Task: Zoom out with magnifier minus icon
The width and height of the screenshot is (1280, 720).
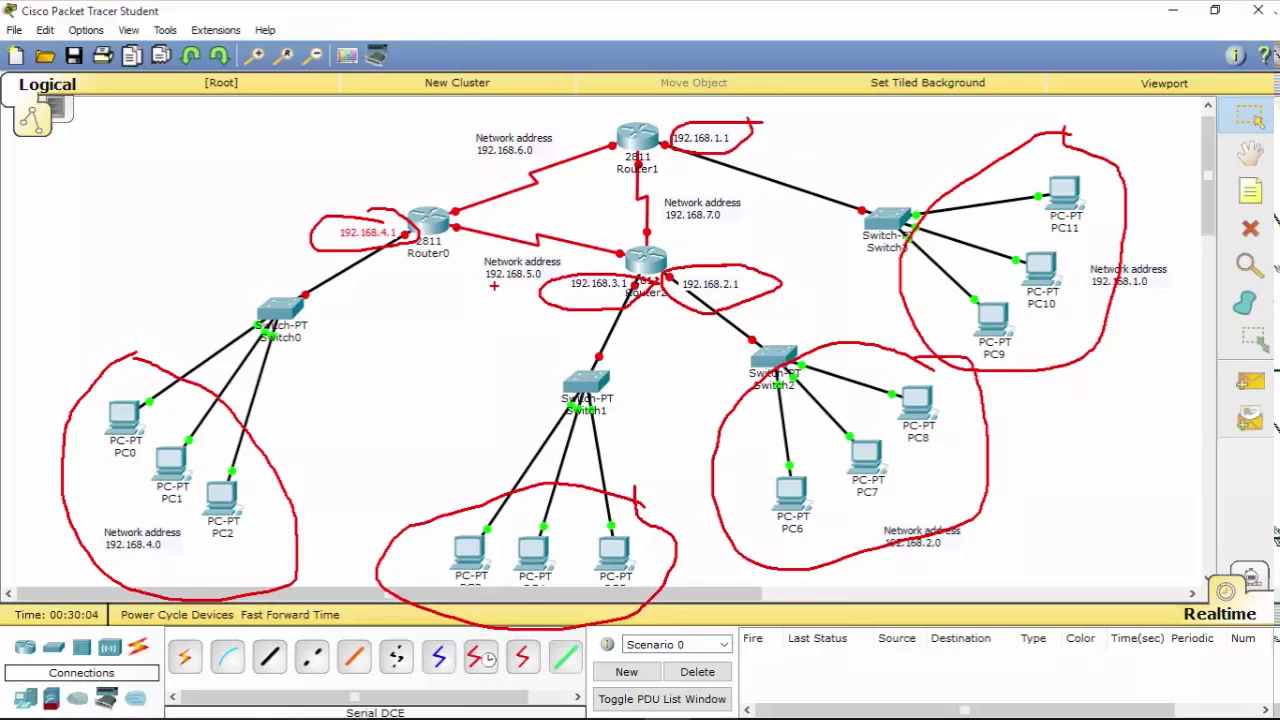Action: (313, 56)
